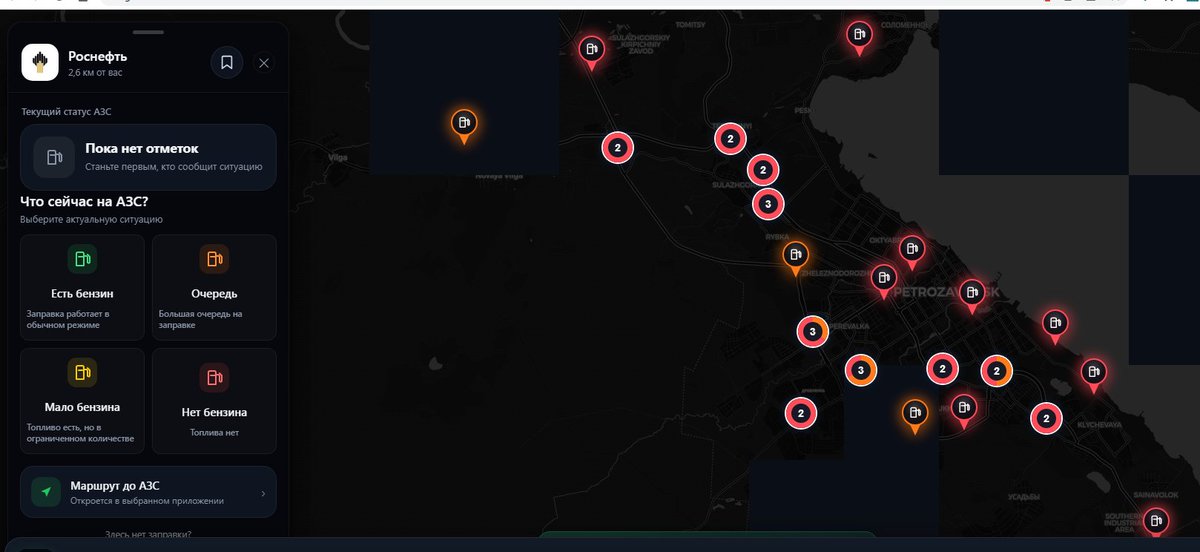Select red station marker near Sainavolok
This screenshot has height=552, width=1200.
coord(1156,524)
